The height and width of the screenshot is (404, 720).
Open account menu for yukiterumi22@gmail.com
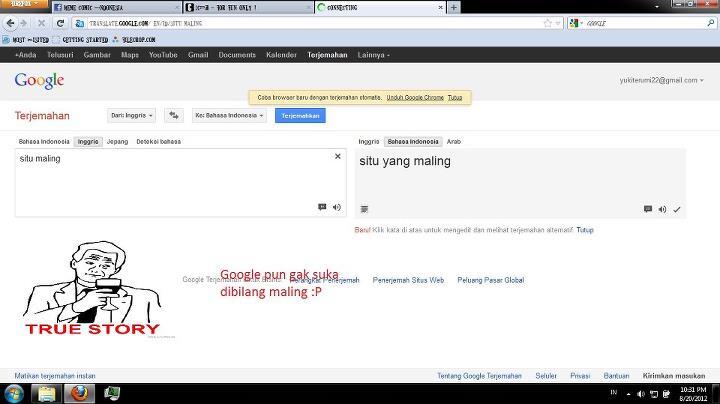coord(661,80)
